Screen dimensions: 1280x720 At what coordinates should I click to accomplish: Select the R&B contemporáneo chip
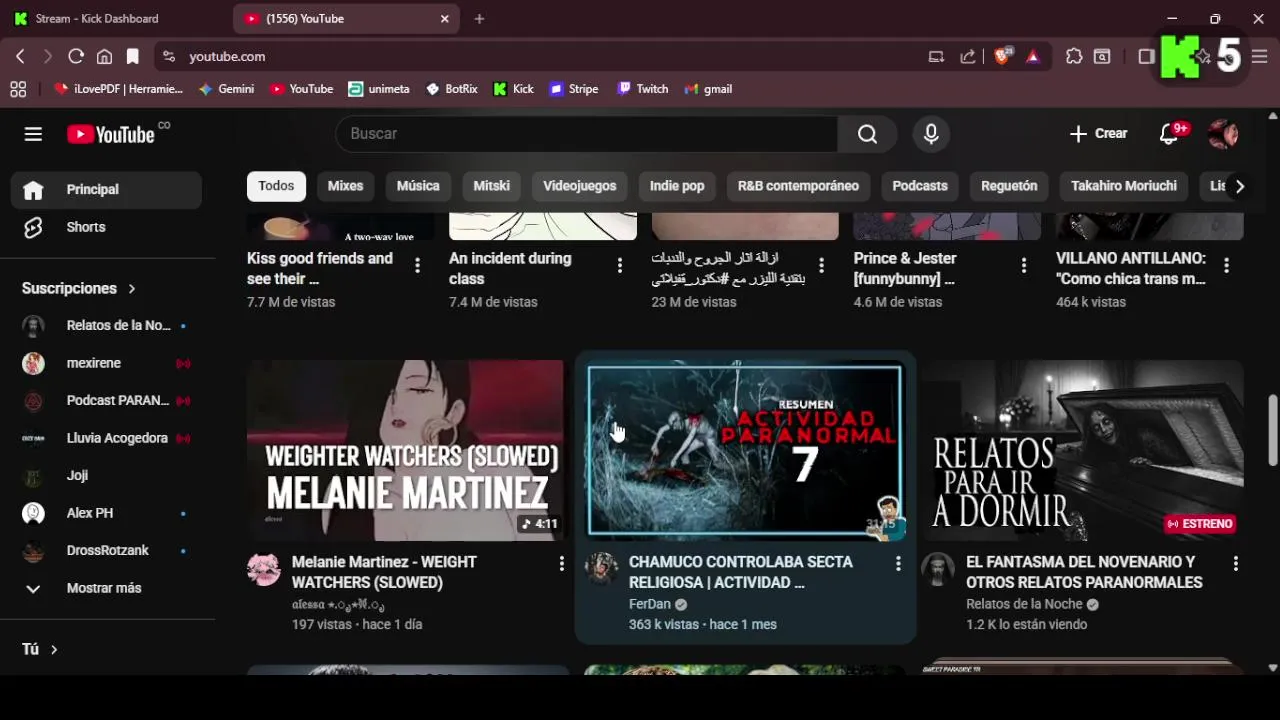coord(798,186)
